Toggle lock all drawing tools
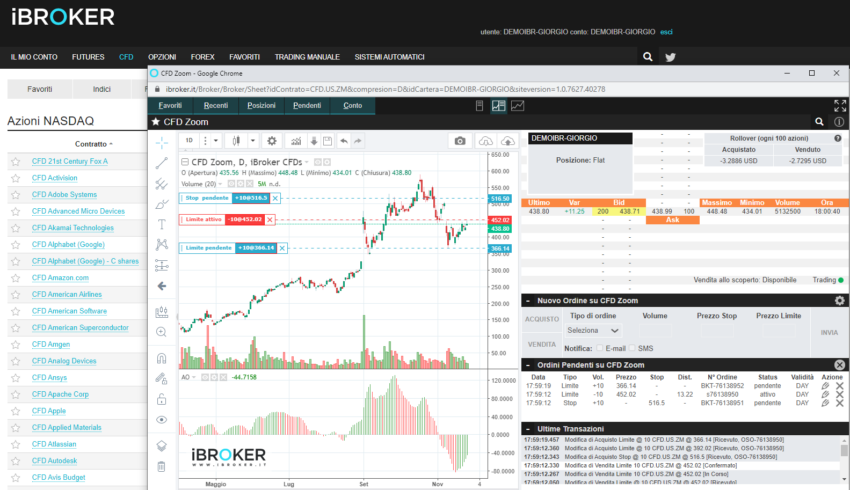 pos(162,399)
